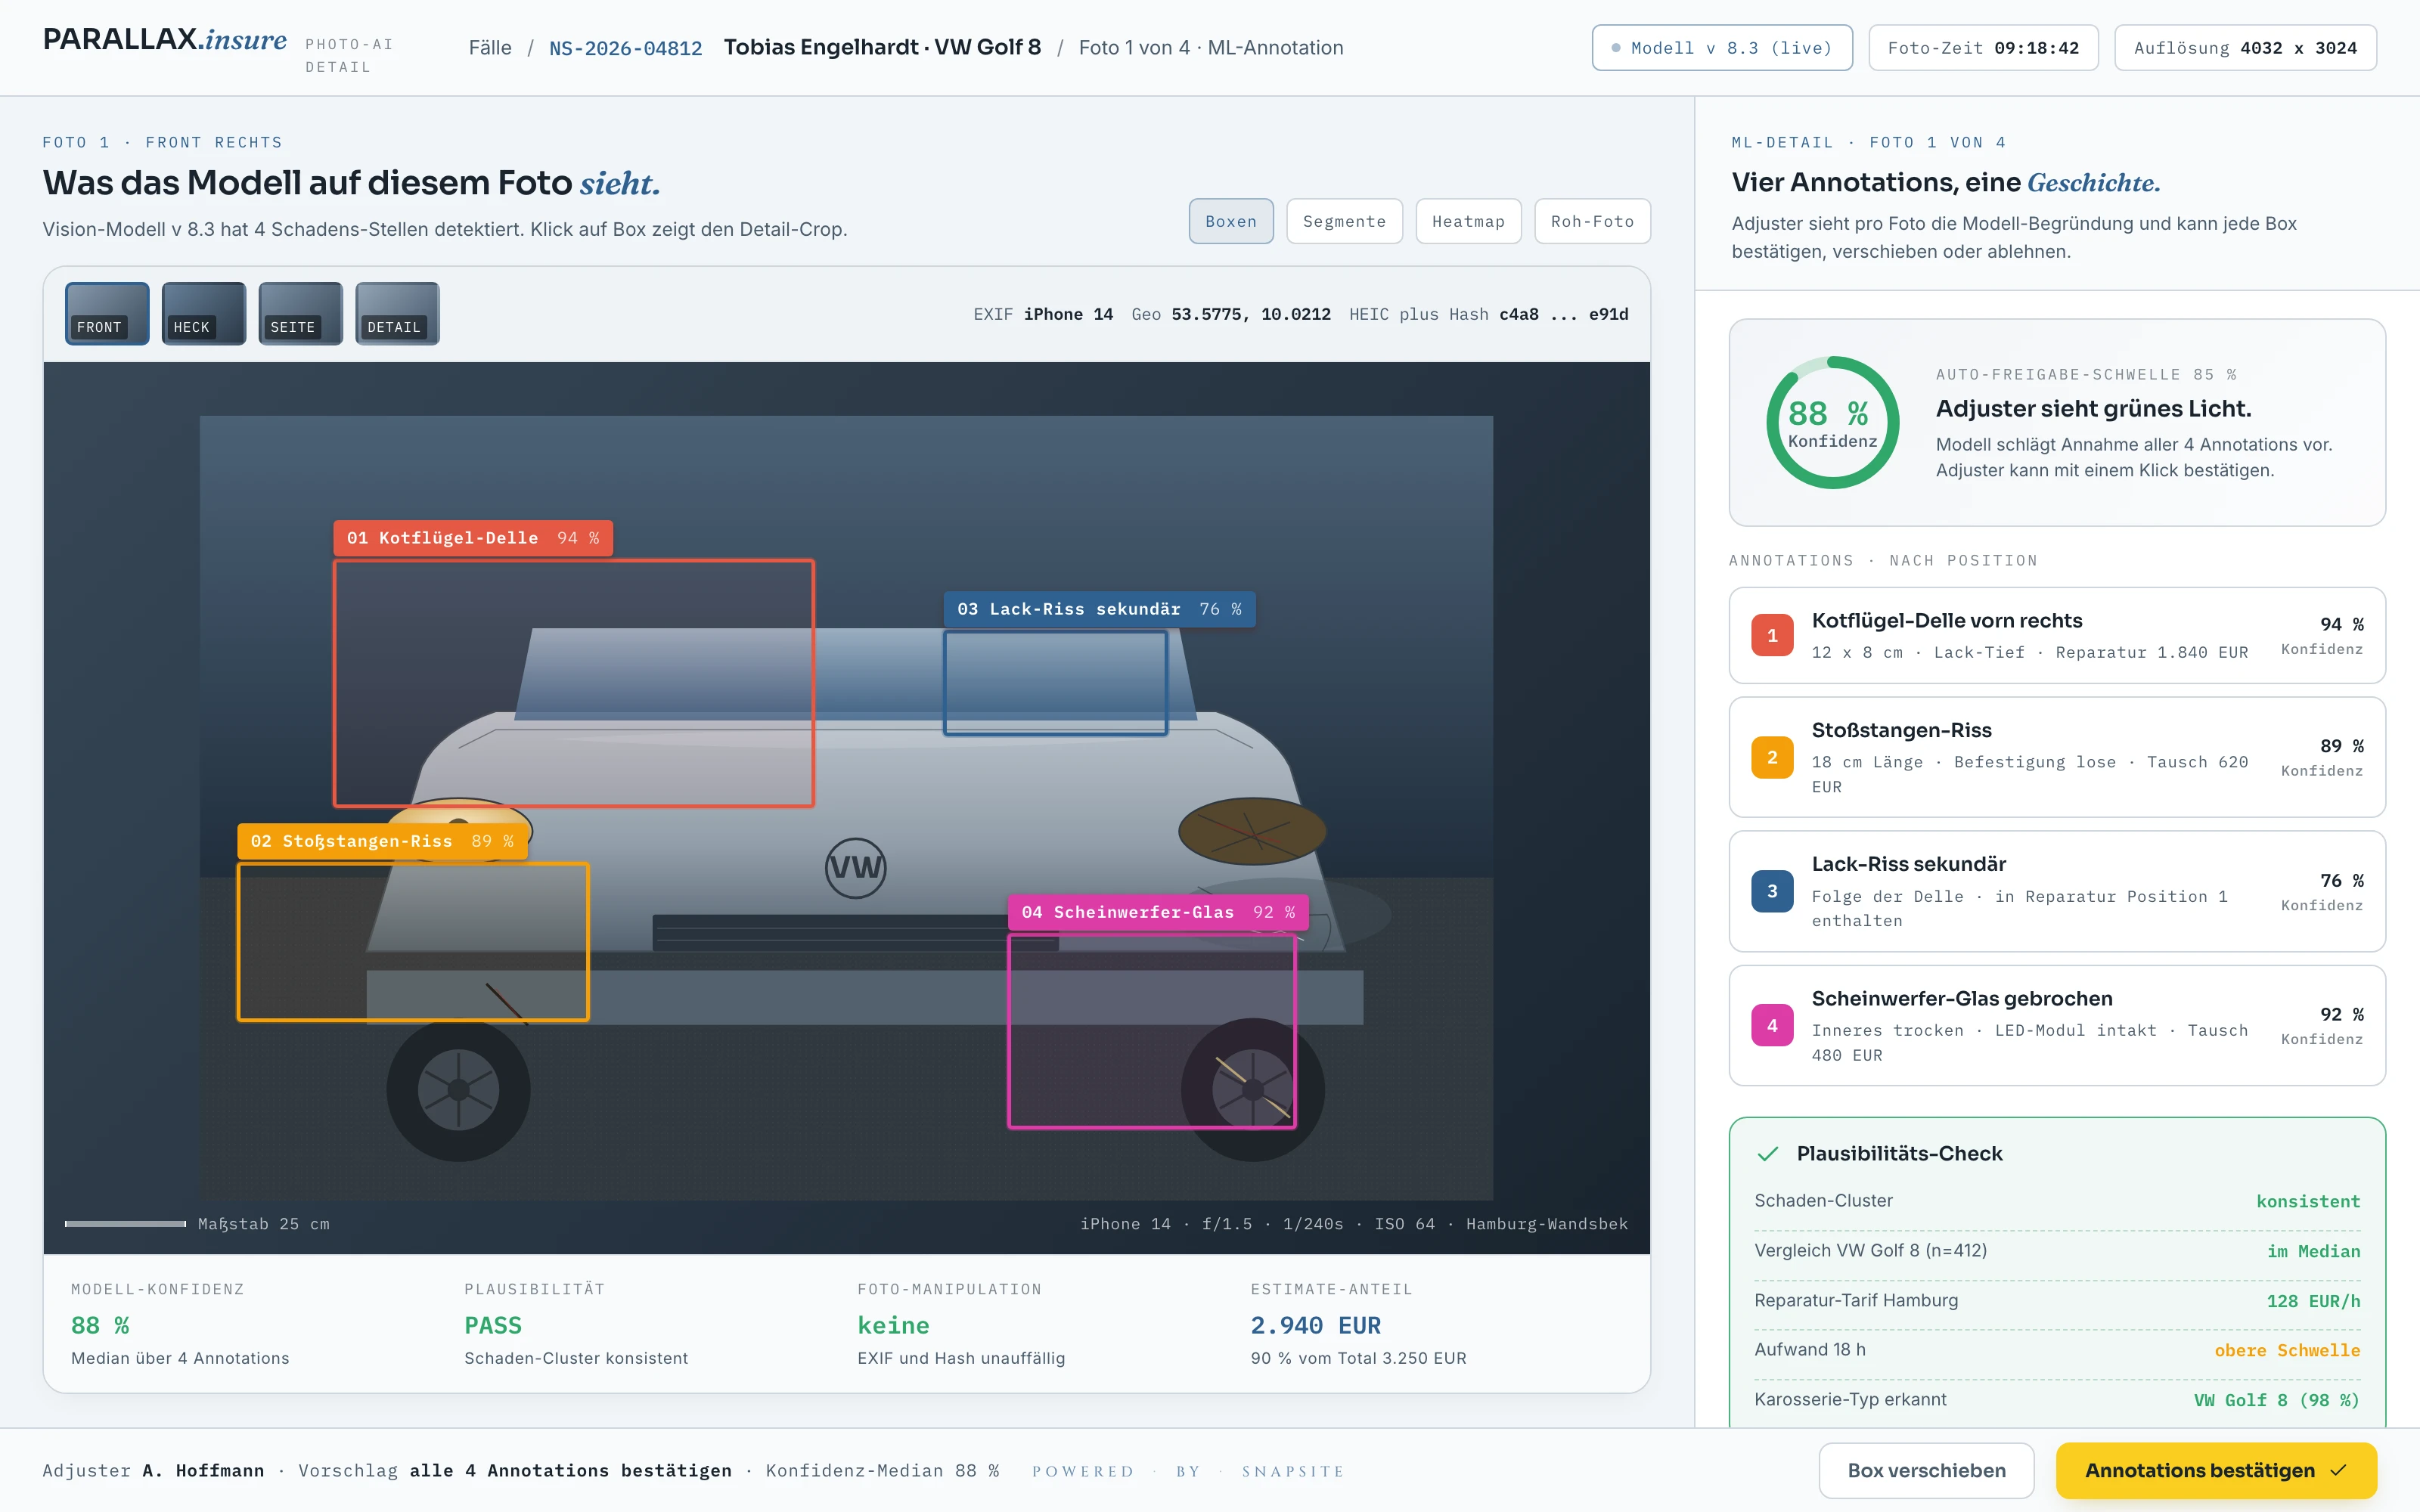The width and height of the screenshot is (2420, 1512).
Task: Enable the Heatmap overlay
Action: [x=1468, y=221]
